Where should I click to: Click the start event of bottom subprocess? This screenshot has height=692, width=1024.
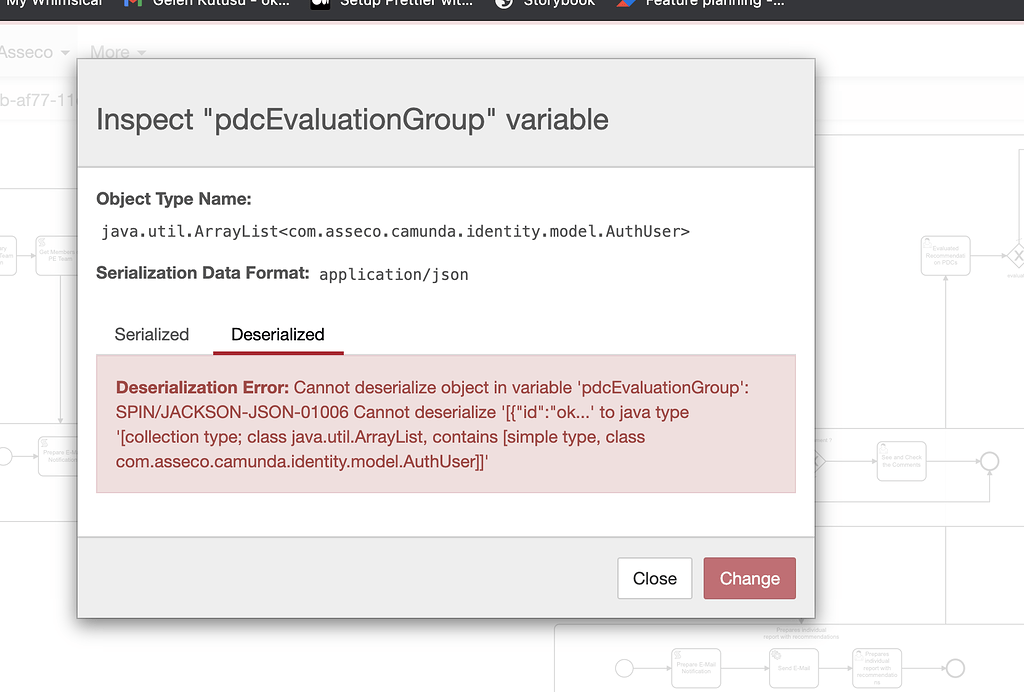624,668
